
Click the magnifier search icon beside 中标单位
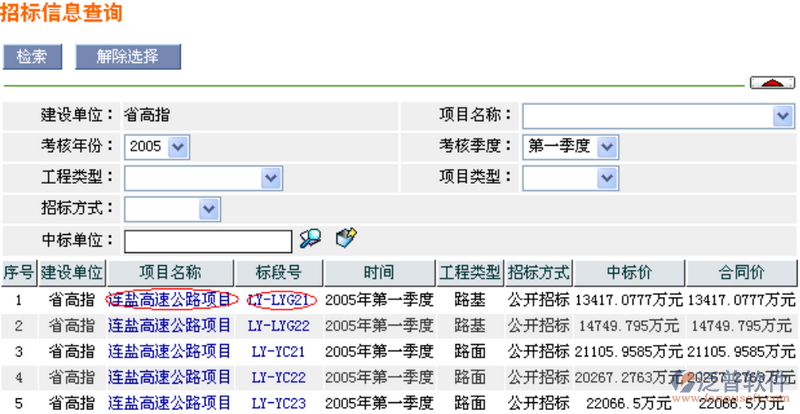tap(310, 238)
